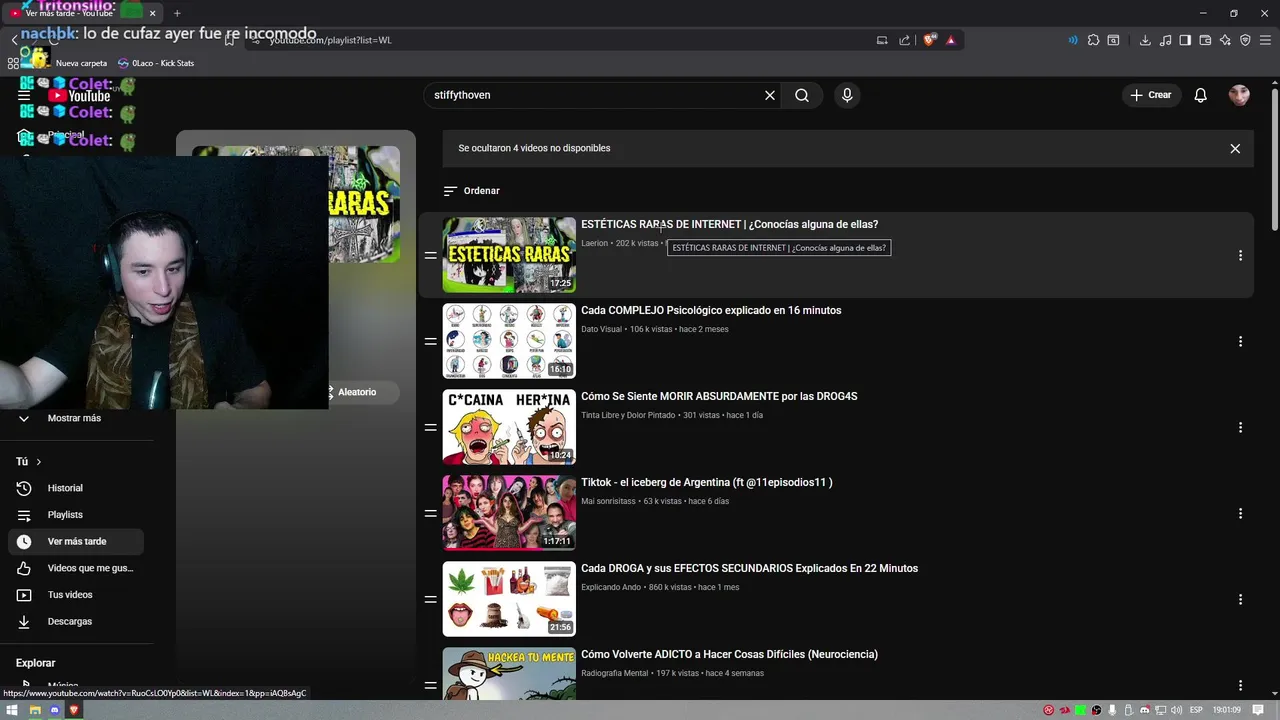The image size is (1280, 720).
Task: Open the Laerion channel link
Action: [x=594, y=243]
